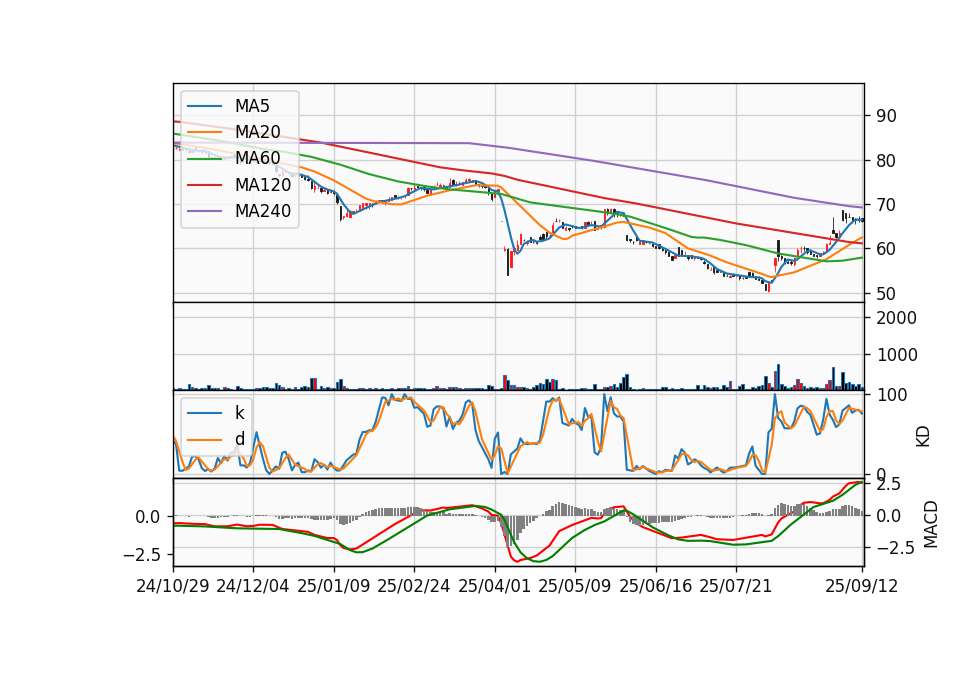960x690 pixels.
Task: Click the KD axis title label
Action: coord(923,436)
